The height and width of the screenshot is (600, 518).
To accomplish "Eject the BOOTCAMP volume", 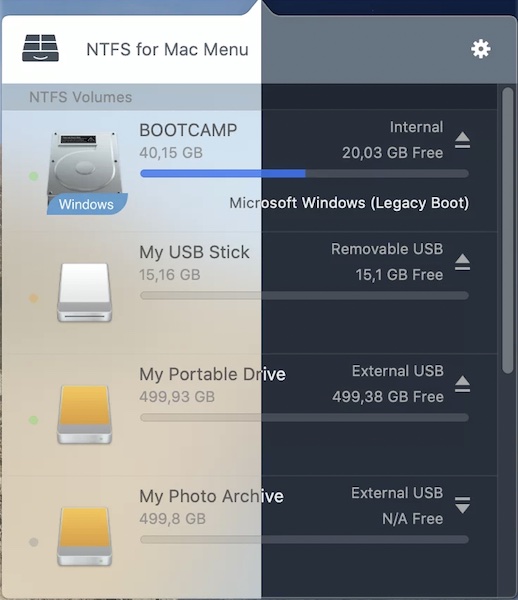I will (463, 140).
